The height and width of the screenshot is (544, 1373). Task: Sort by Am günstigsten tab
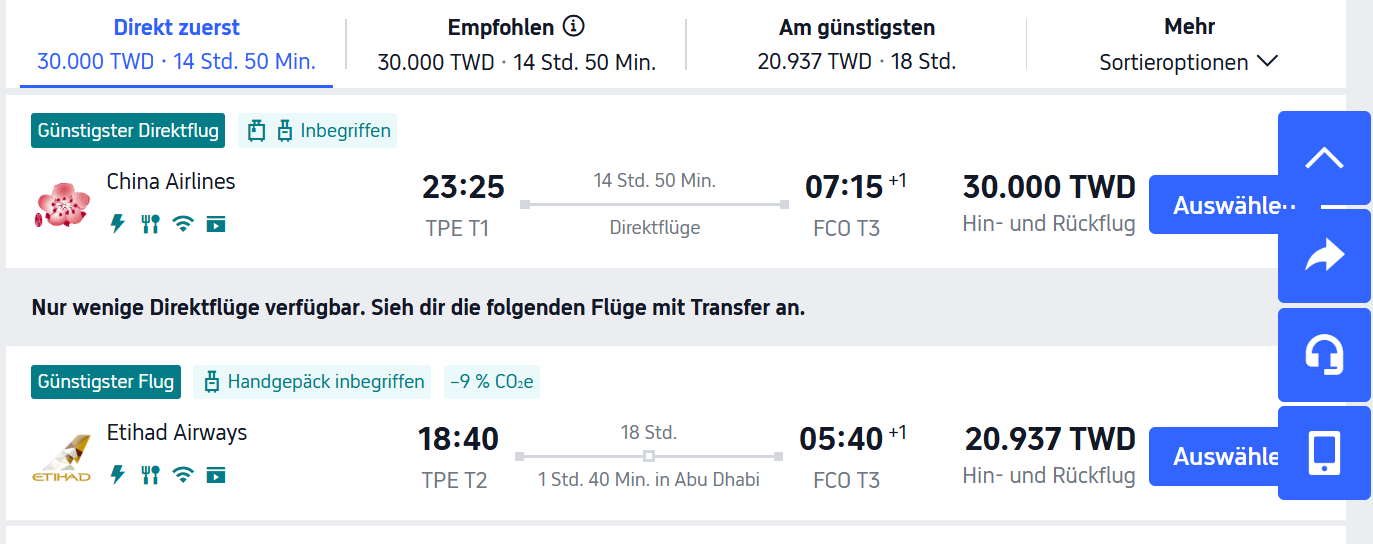pyautogui.click(x=856, y=45)
